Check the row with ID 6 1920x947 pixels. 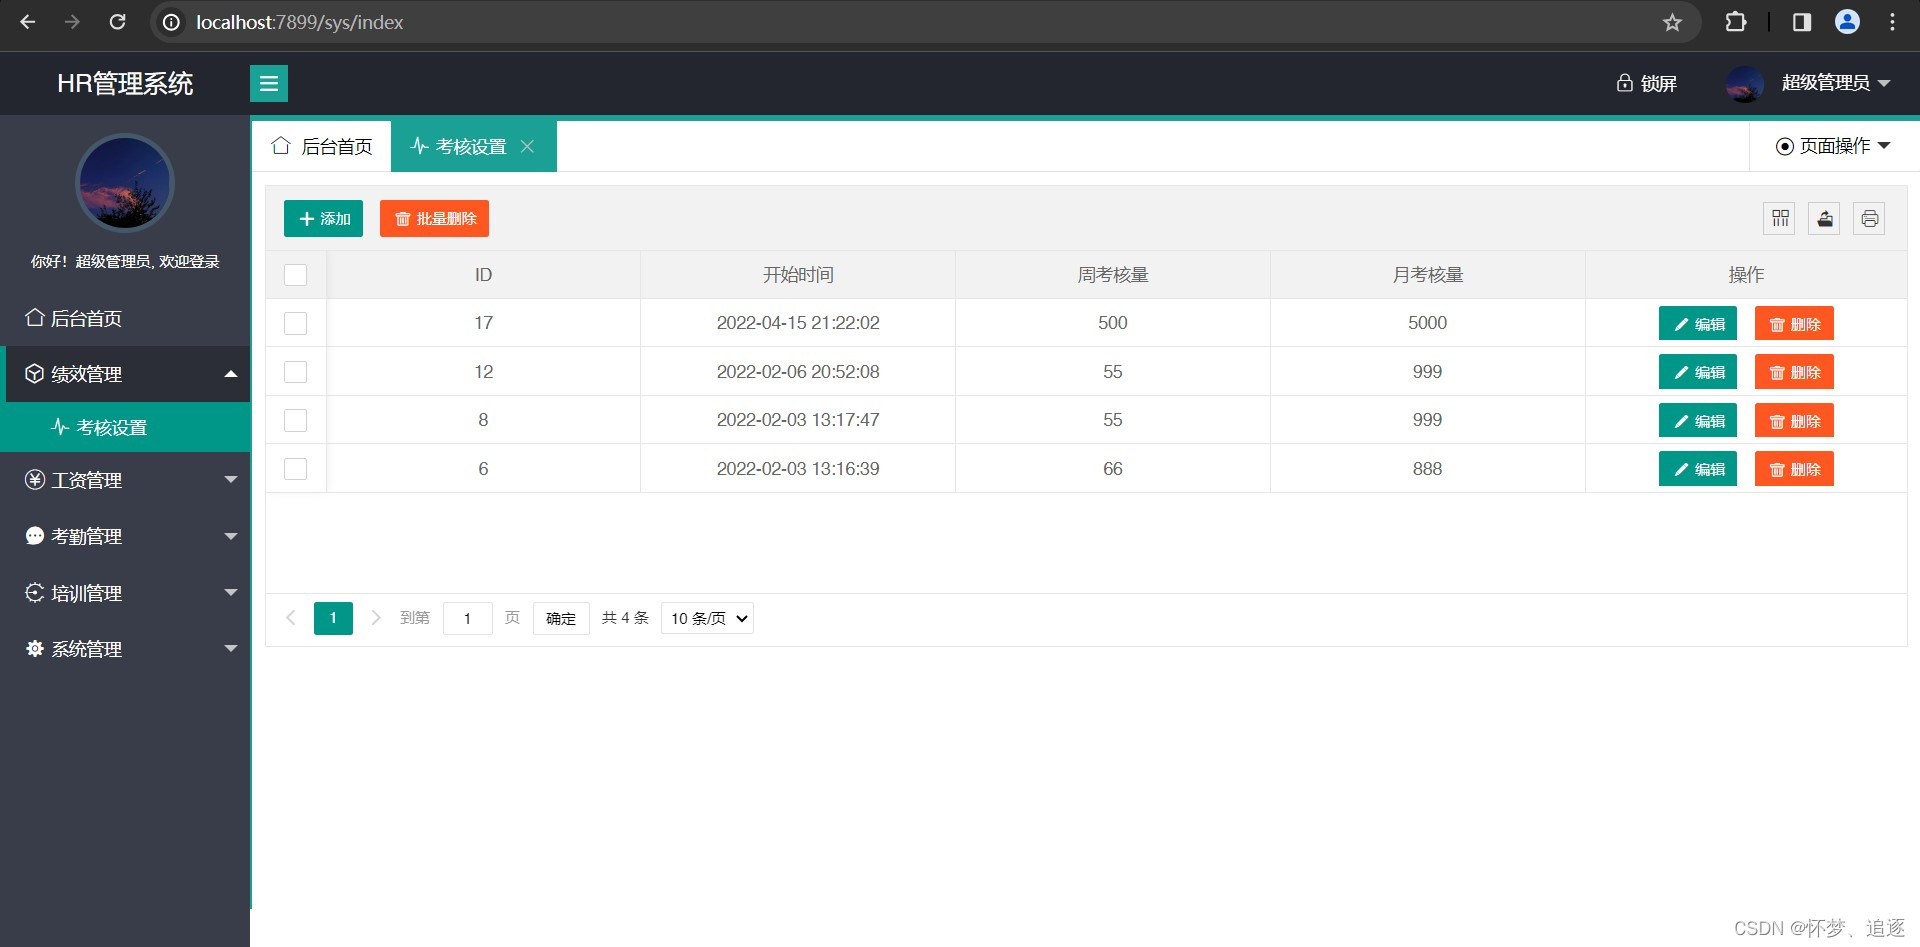click(x=296, y=469)
